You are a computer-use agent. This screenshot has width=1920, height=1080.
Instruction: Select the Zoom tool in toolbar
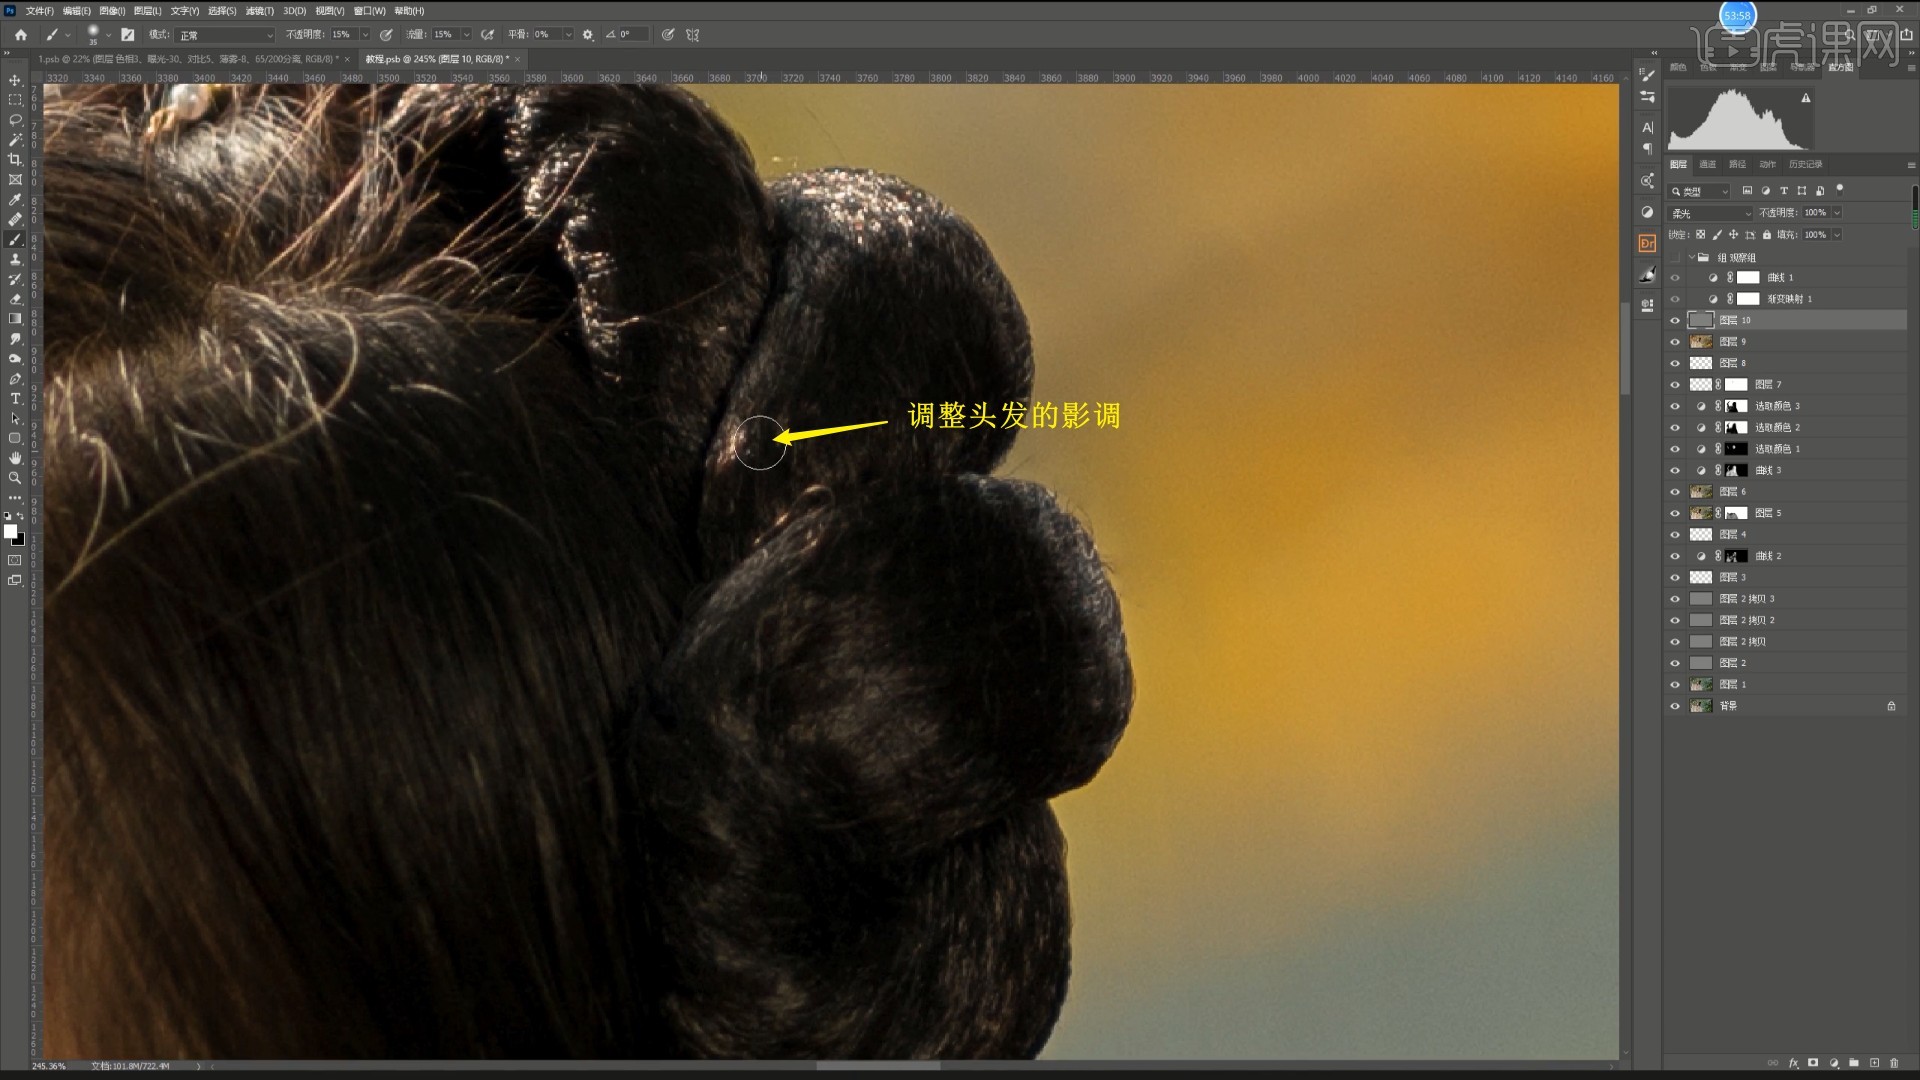point(15,478)
